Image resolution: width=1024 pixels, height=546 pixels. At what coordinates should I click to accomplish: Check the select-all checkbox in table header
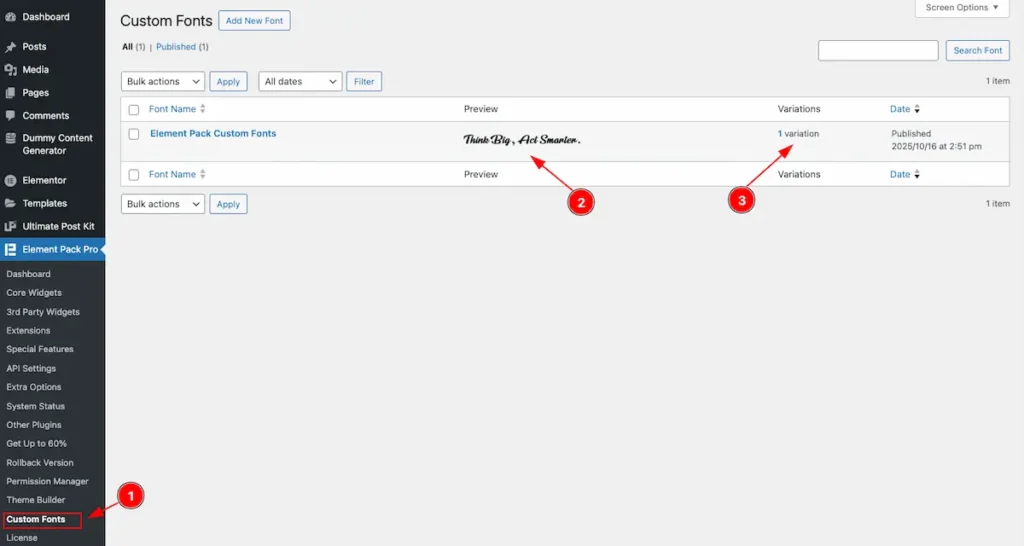134,109
